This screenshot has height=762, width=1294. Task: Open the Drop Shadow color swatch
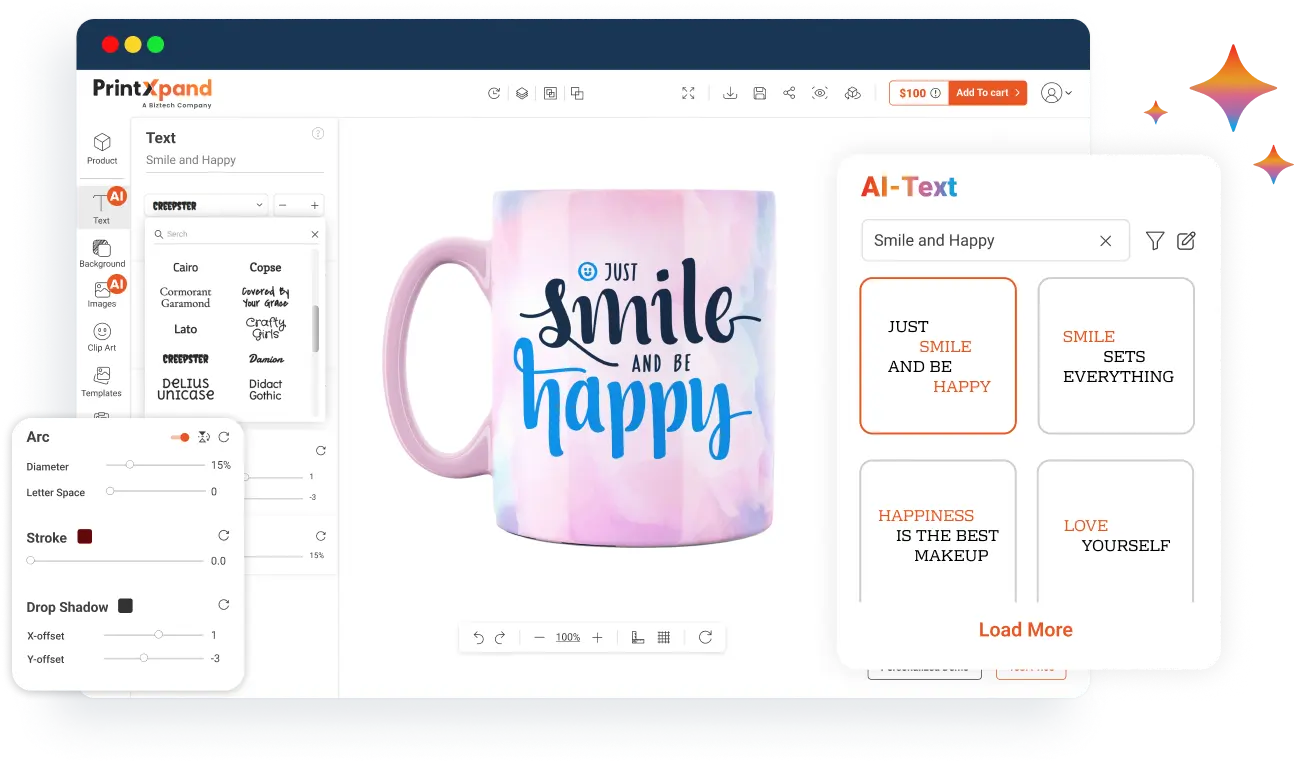[125, 606]
